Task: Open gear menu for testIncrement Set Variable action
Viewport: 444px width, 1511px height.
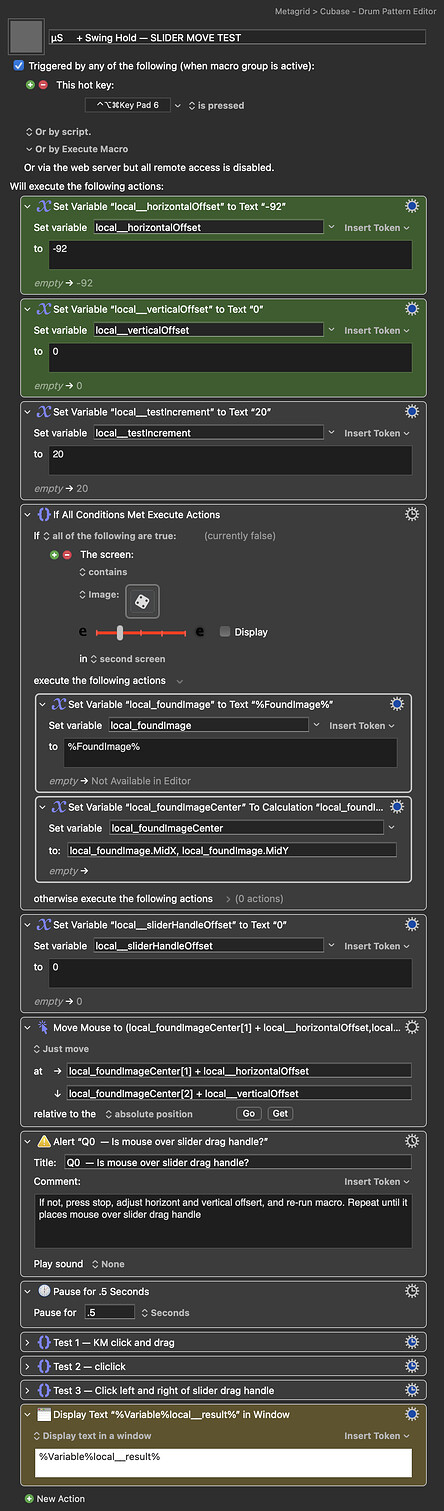Action: point(411,411)
